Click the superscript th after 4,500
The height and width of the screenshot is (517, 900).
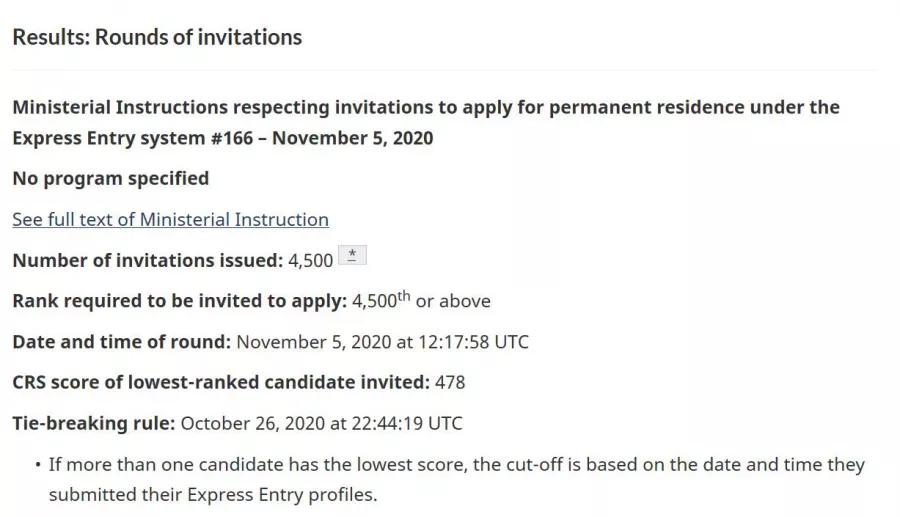[404, 296]
